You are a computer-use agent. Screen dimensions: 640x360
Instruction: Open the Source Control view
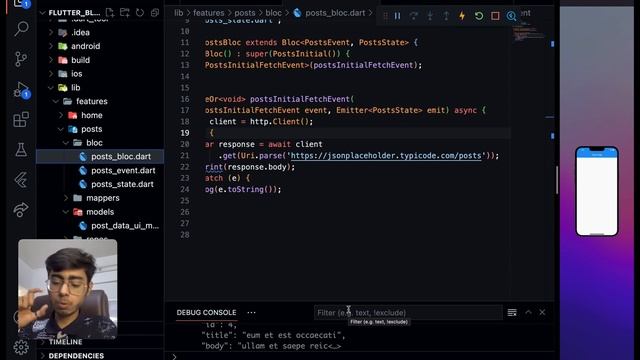coord(21,59)
